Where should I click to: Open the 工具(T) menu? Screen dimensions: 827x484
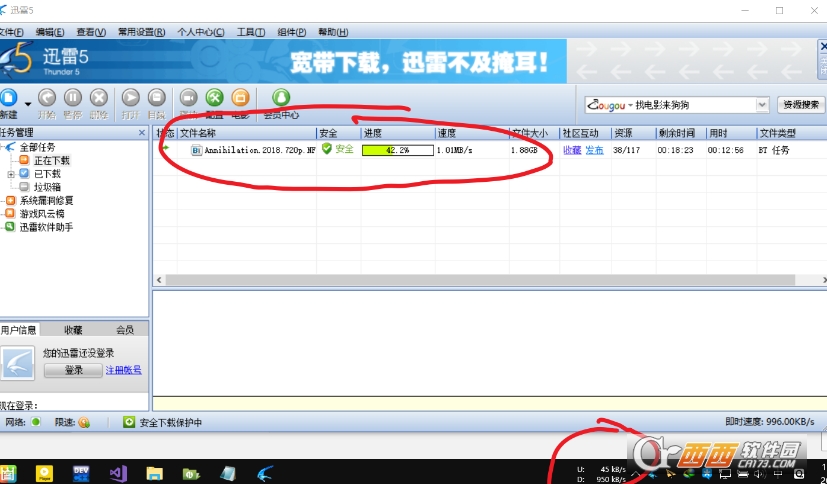point(251,32)
